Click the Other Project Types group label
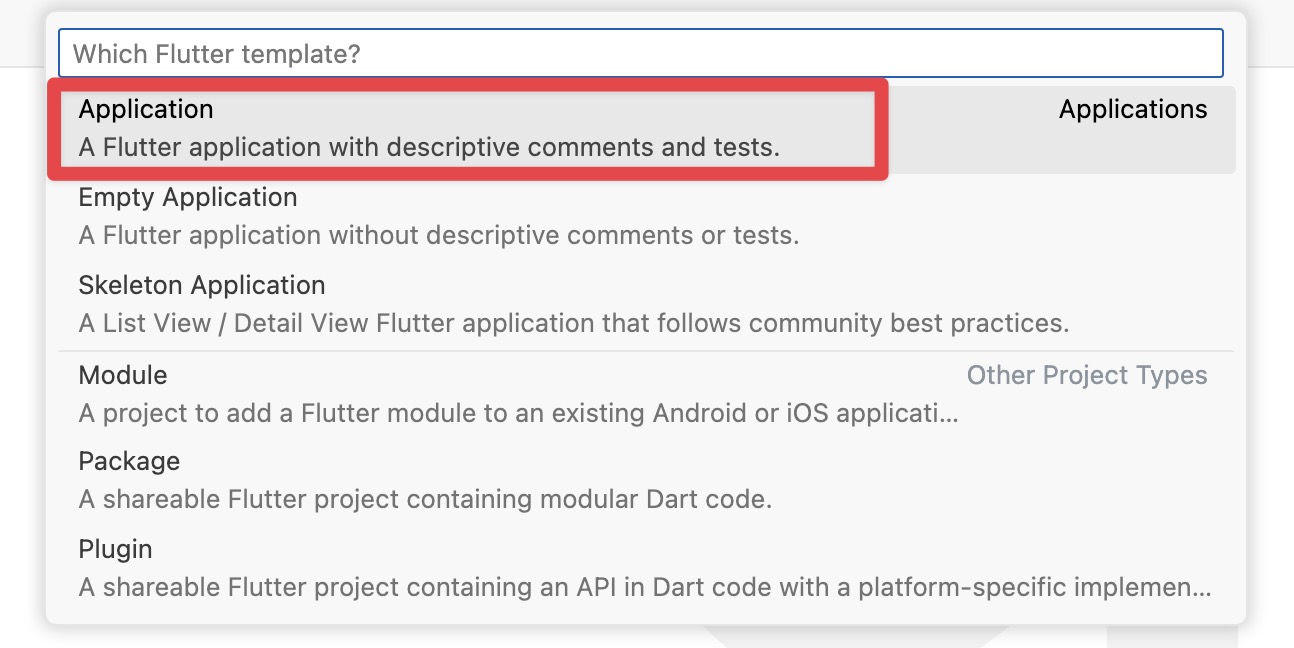This screenshot has width=1294, height=648. click(x=1086, y=375)
